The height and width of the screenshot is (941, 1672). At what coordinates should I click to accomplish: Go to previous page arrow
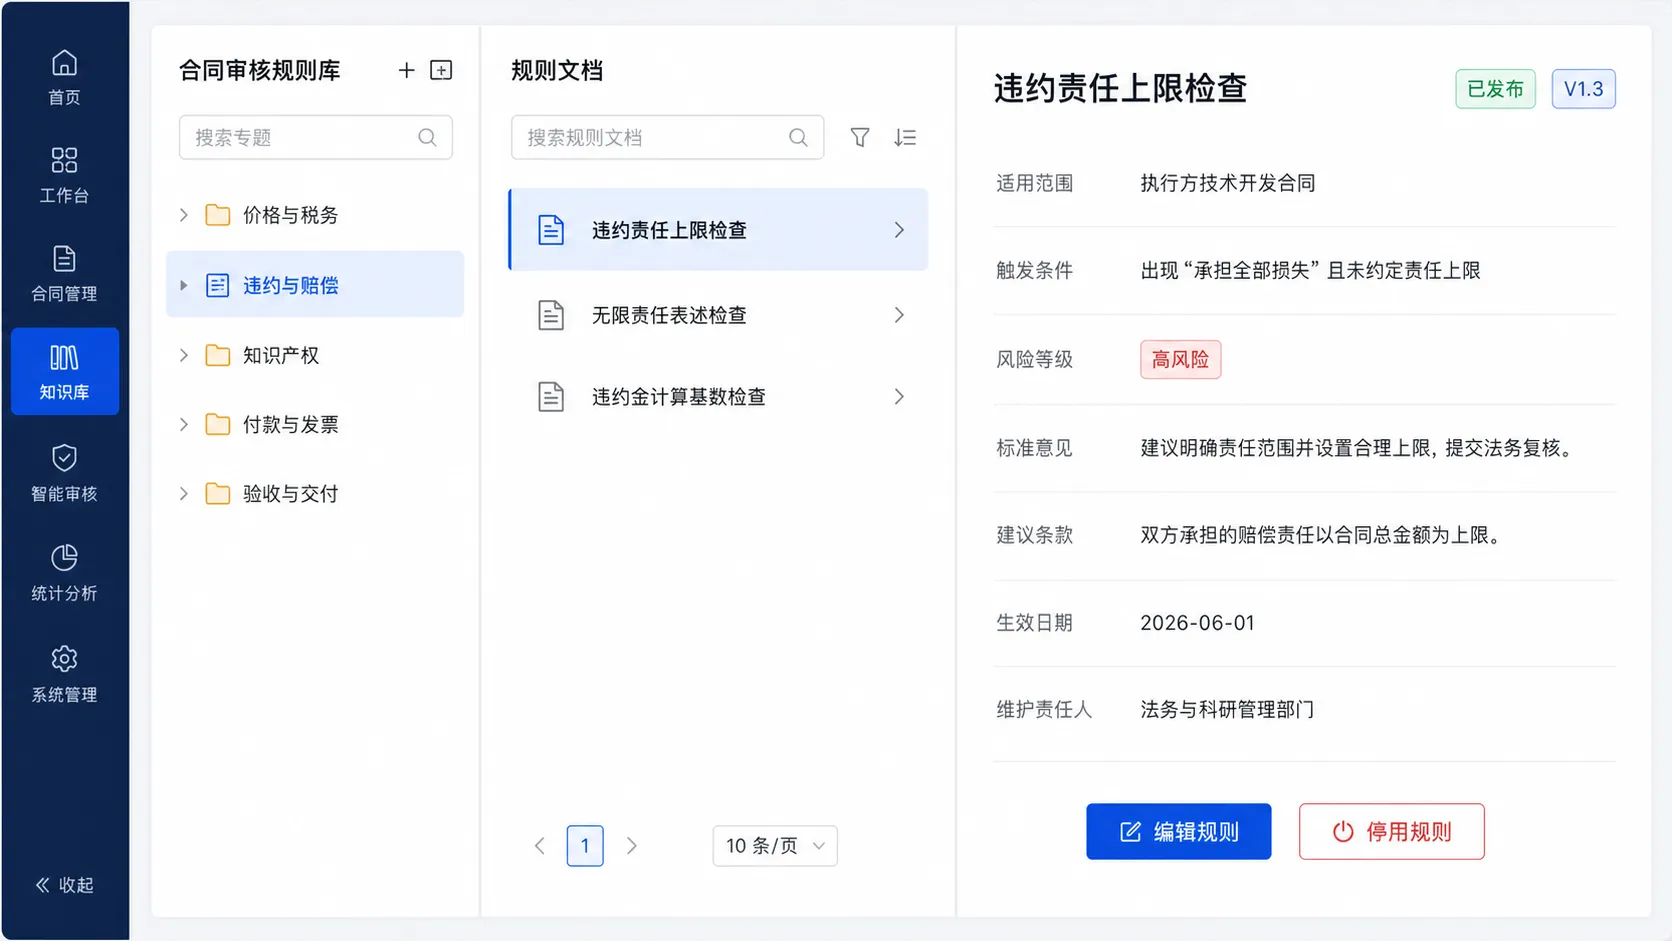540,846
